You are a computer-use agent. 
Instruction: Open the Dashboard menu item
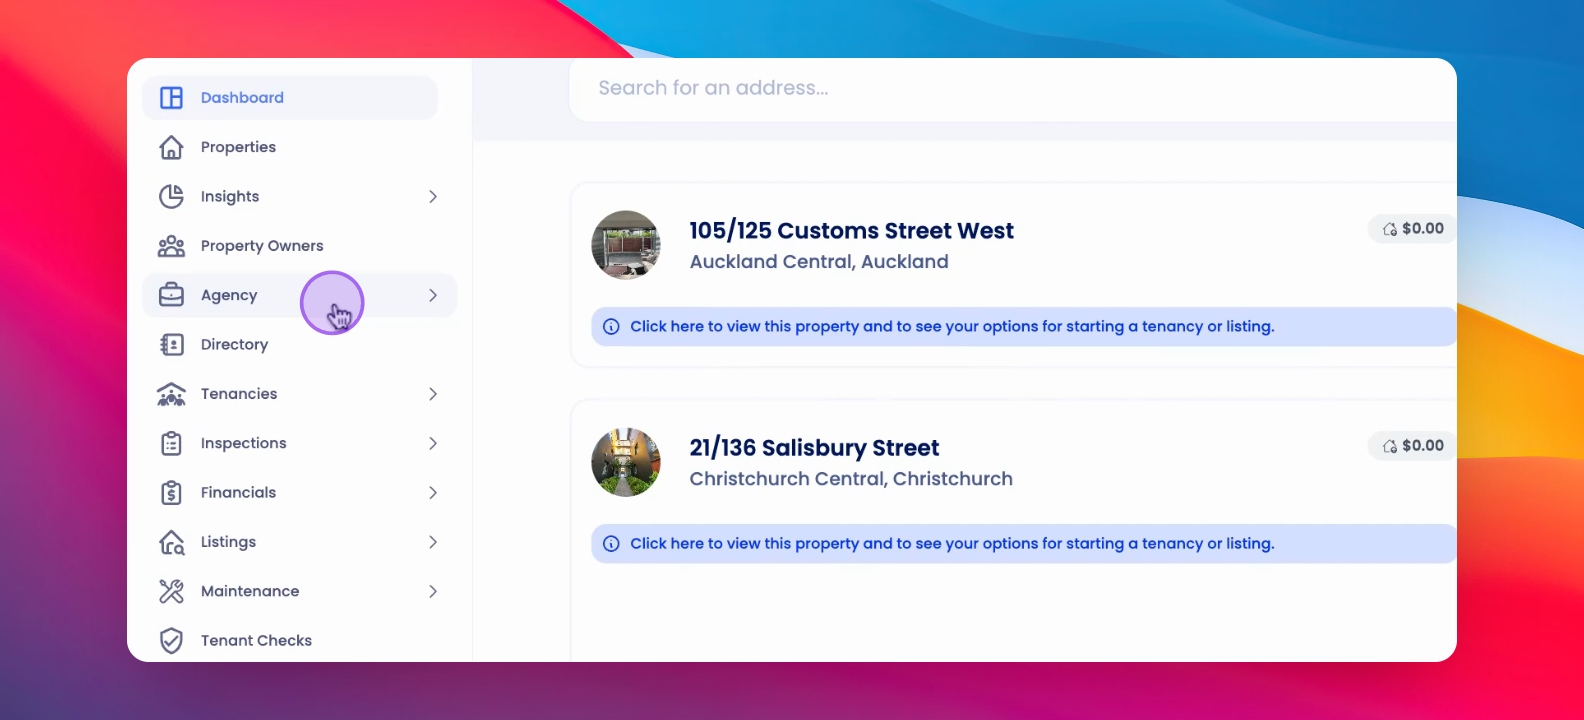(x=290, y=97)
